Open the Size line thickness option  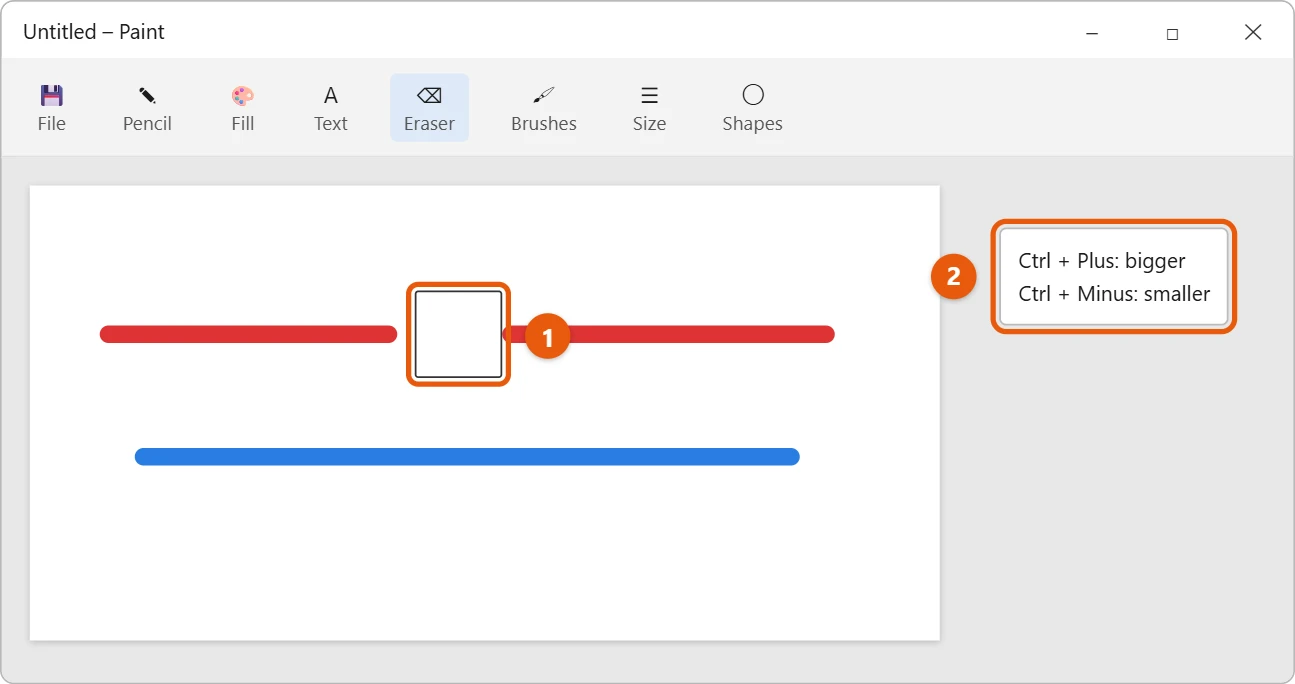click(x=649, y=108)
